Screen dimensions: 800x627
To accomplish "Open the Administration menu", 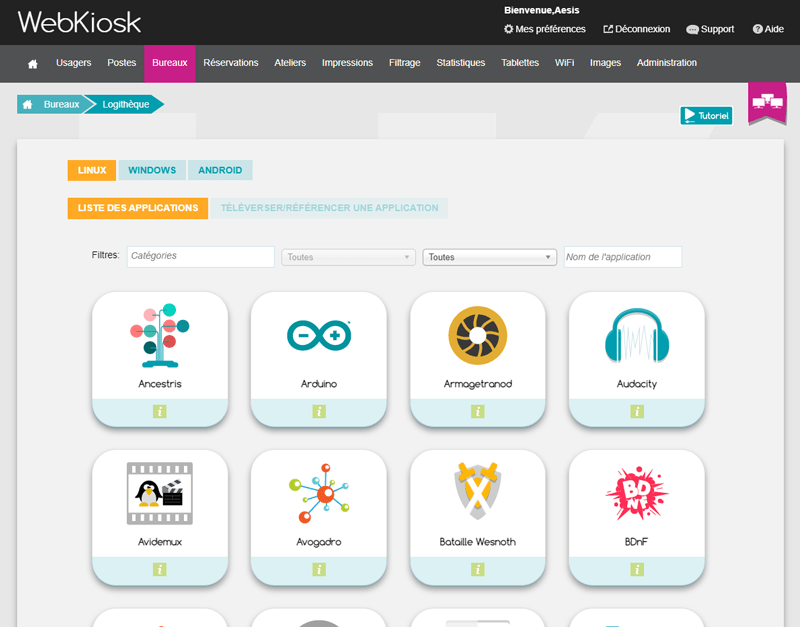I will pyautogui.click(x=667, y=63).
